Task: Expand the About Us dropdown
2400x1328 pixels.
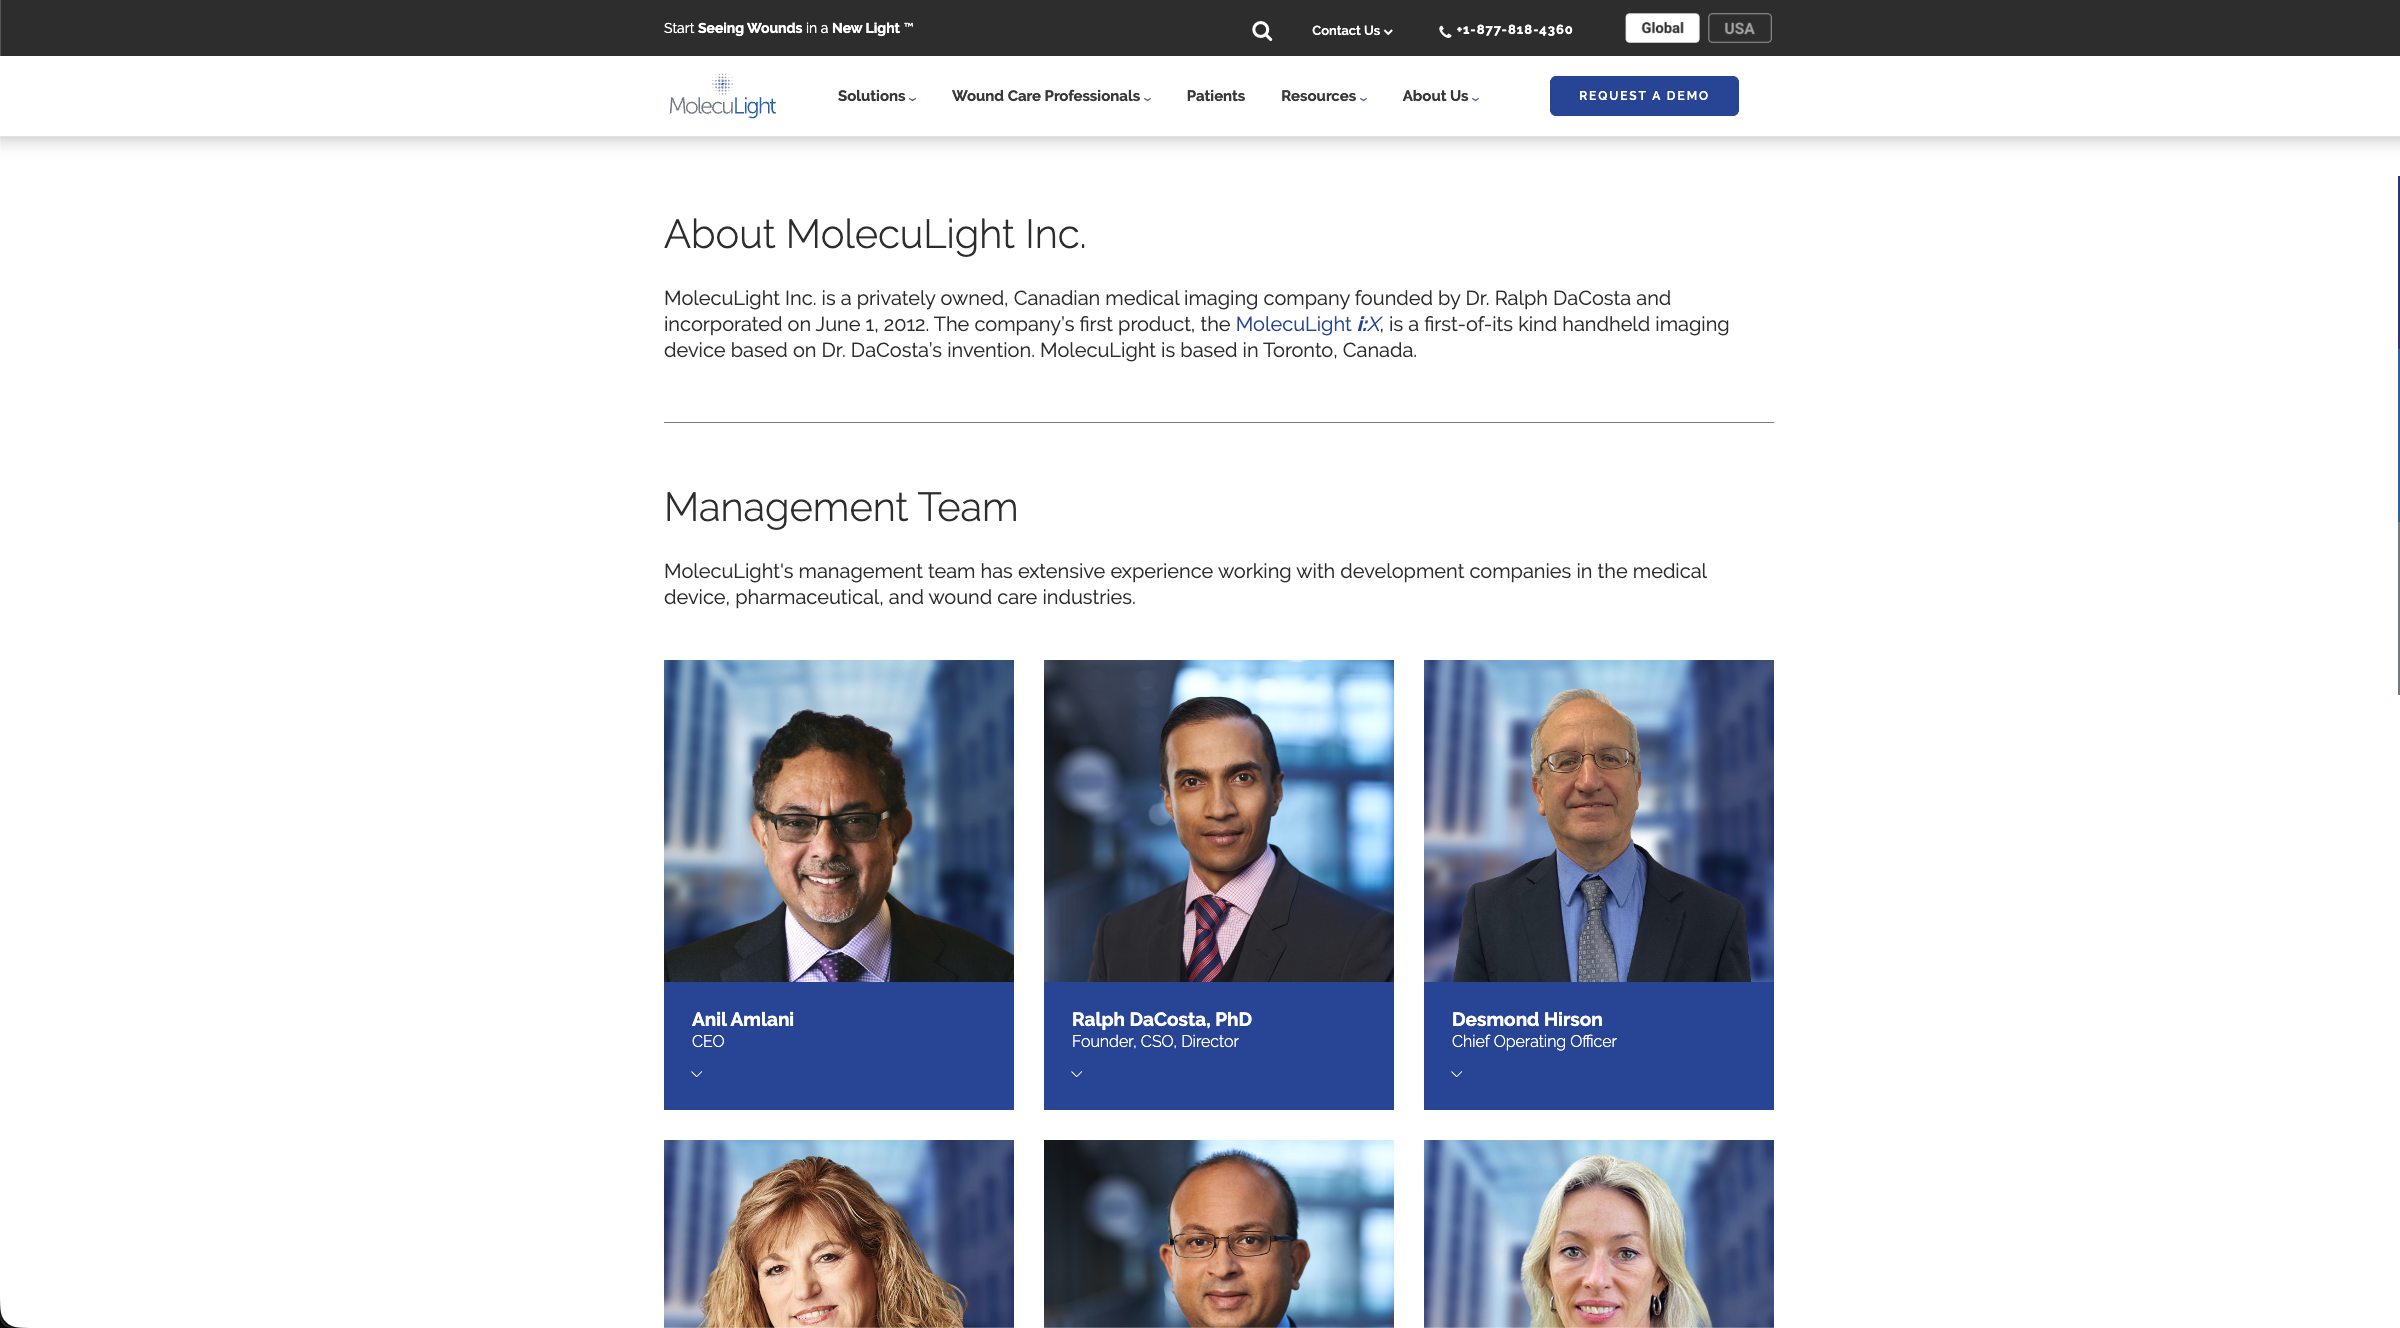Action: 1440,96
